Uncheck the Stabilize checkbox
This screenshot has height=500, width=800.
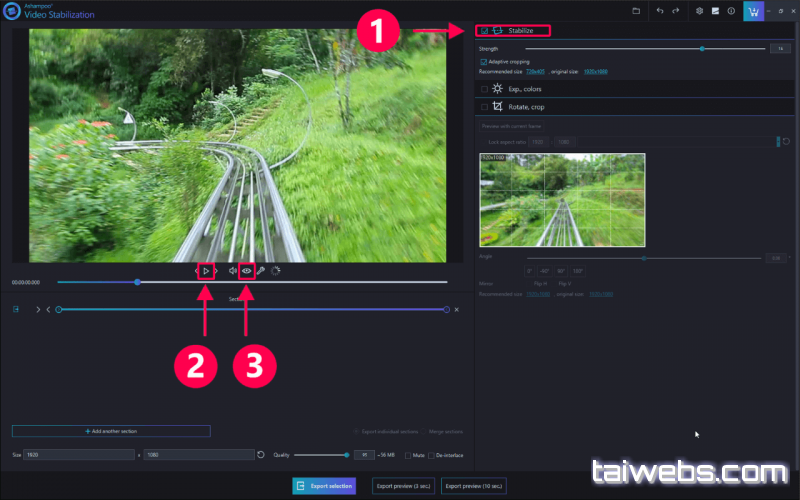[x=485, y=31]
